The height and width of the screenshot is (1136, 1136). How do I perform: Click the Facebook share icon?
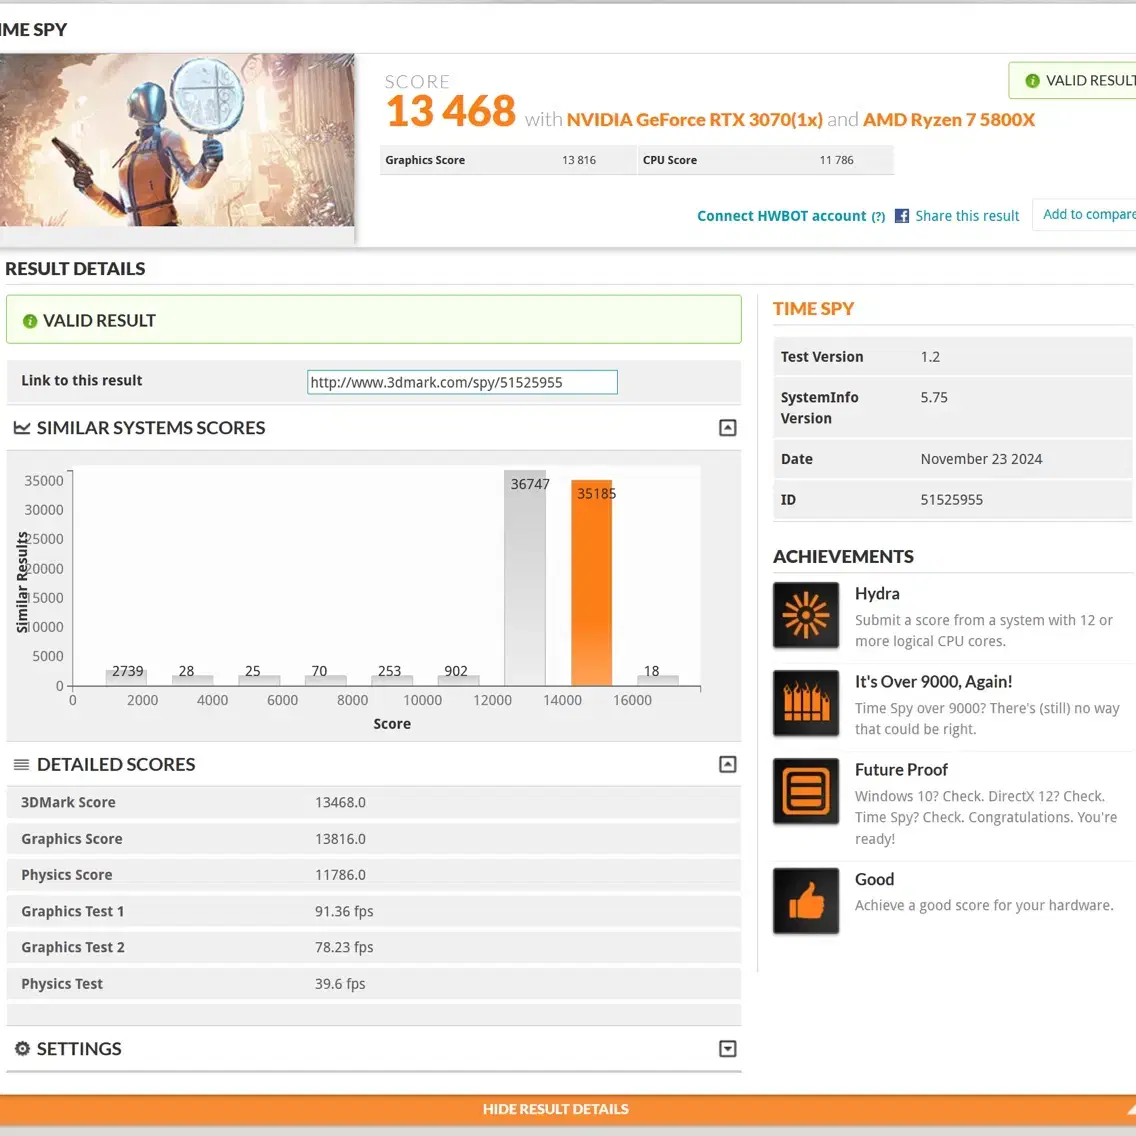[x=901, y=216]
